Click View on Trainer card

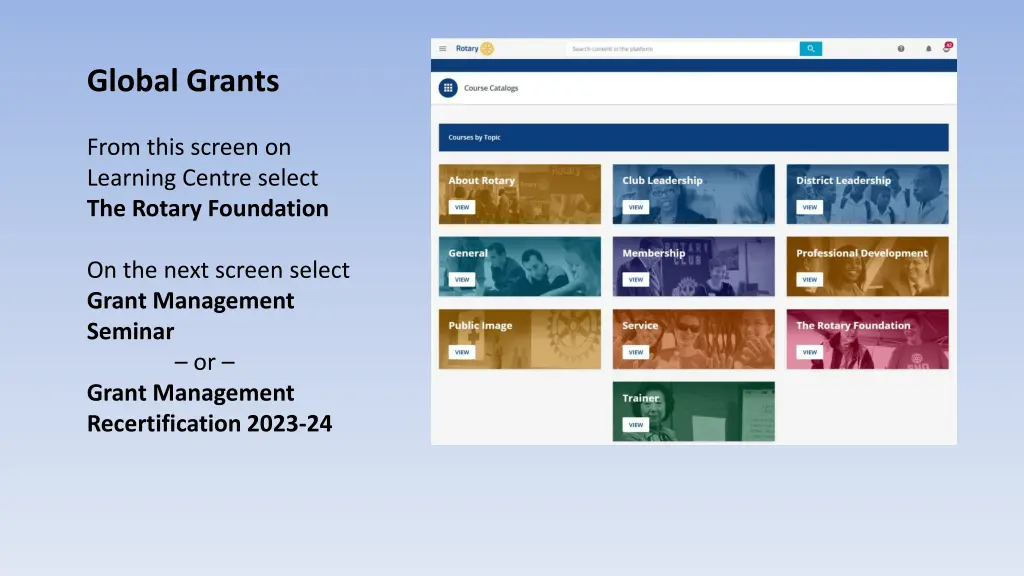(635, 424)
